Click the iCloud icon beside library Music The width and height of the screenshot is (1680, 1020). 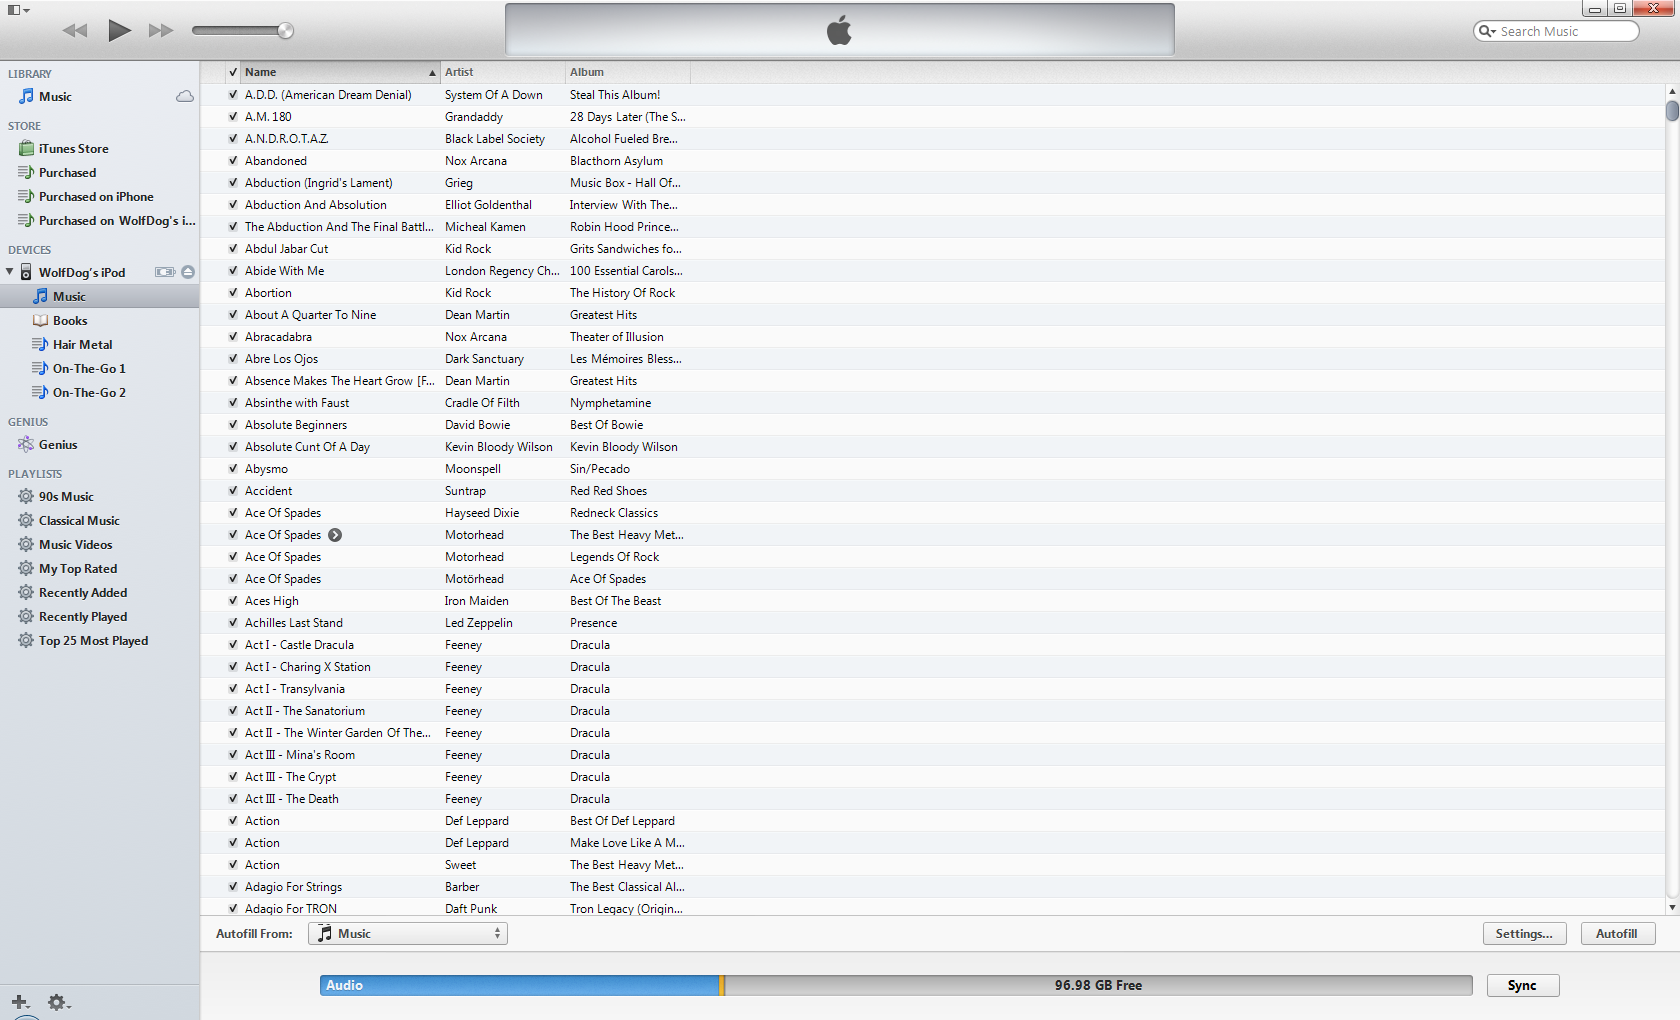point(185,97)
